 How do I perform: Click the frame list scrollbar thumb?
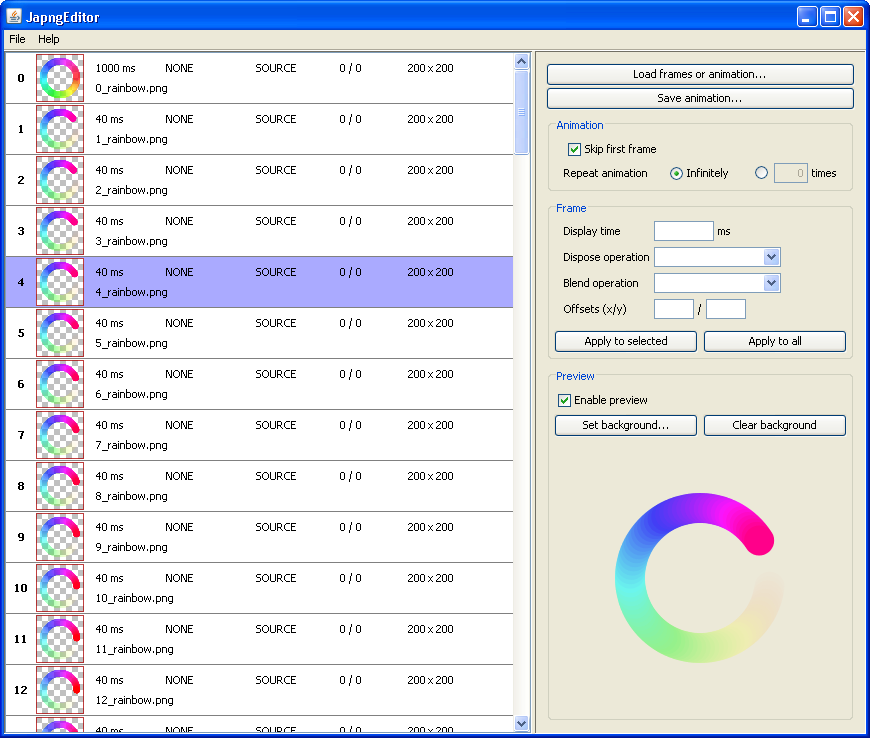point(522,112)
